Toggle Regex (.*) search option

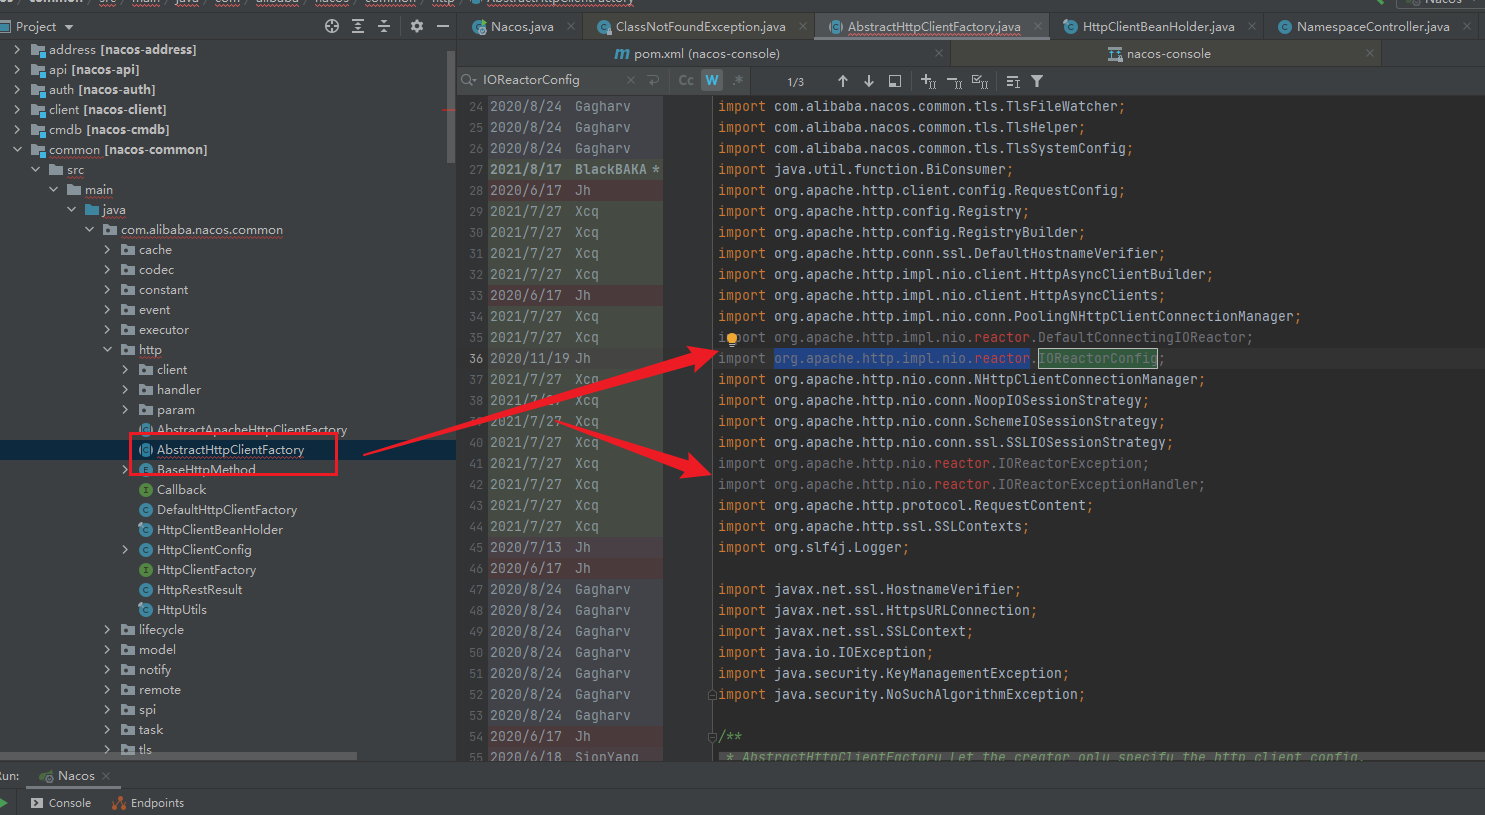pos(738,80)
